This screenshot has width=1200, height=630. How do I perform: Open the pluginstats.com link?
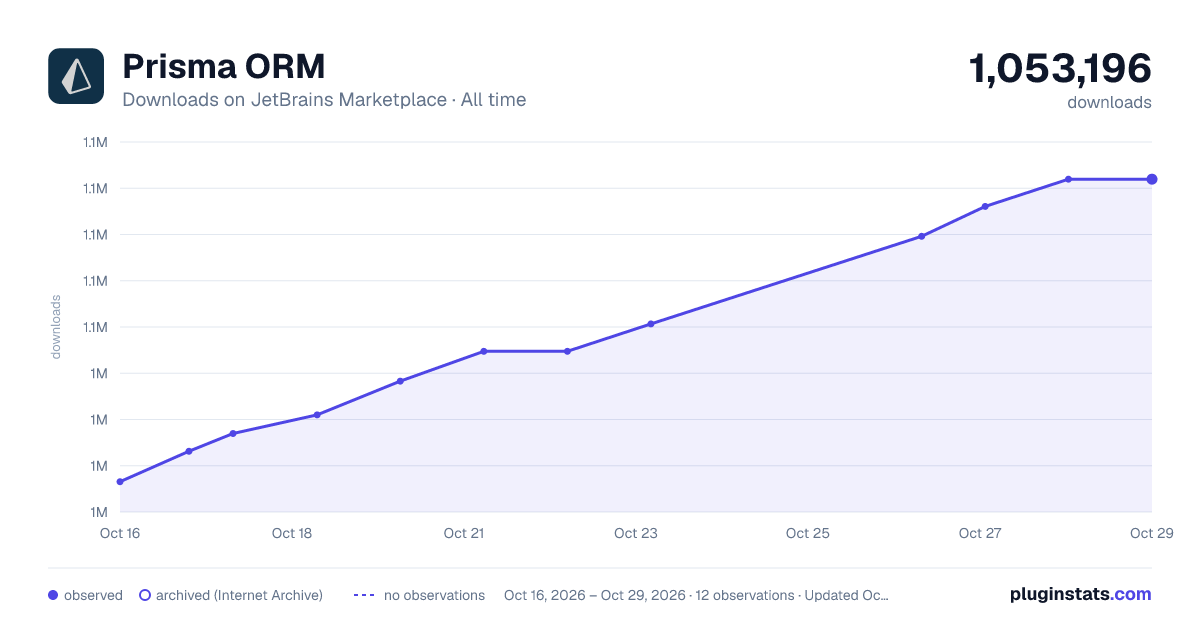click(x=1080, y=594)
